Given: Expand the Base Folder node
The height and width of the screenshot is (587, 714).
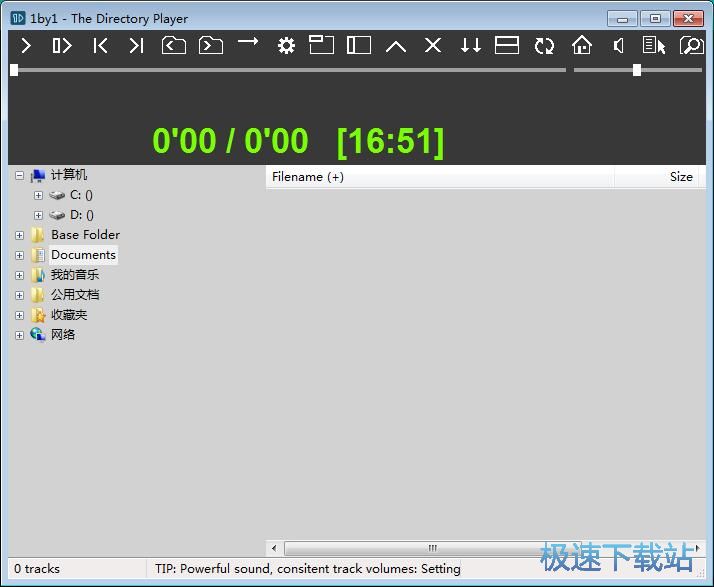Looking at the screenshot, I should [x=19, y=235].
